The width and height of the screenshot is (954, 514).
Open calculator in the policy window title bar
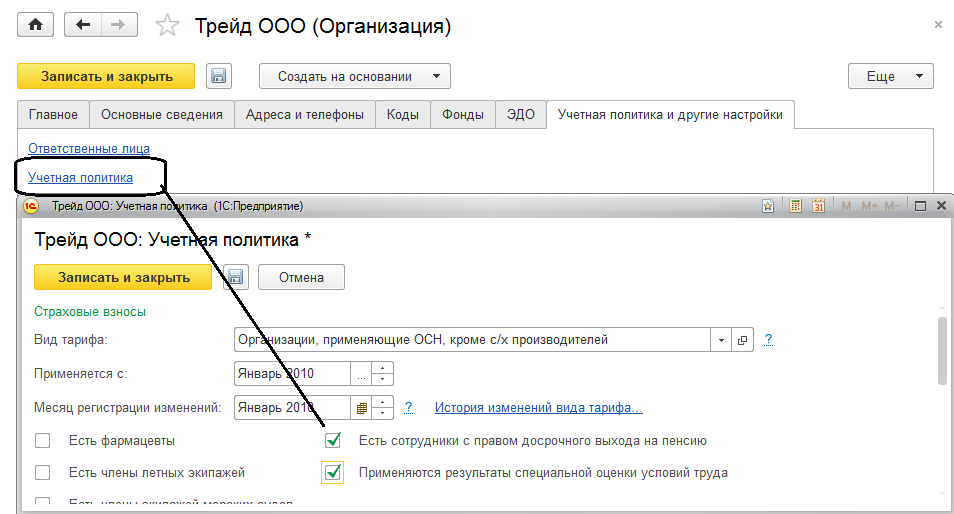point(795,206)
